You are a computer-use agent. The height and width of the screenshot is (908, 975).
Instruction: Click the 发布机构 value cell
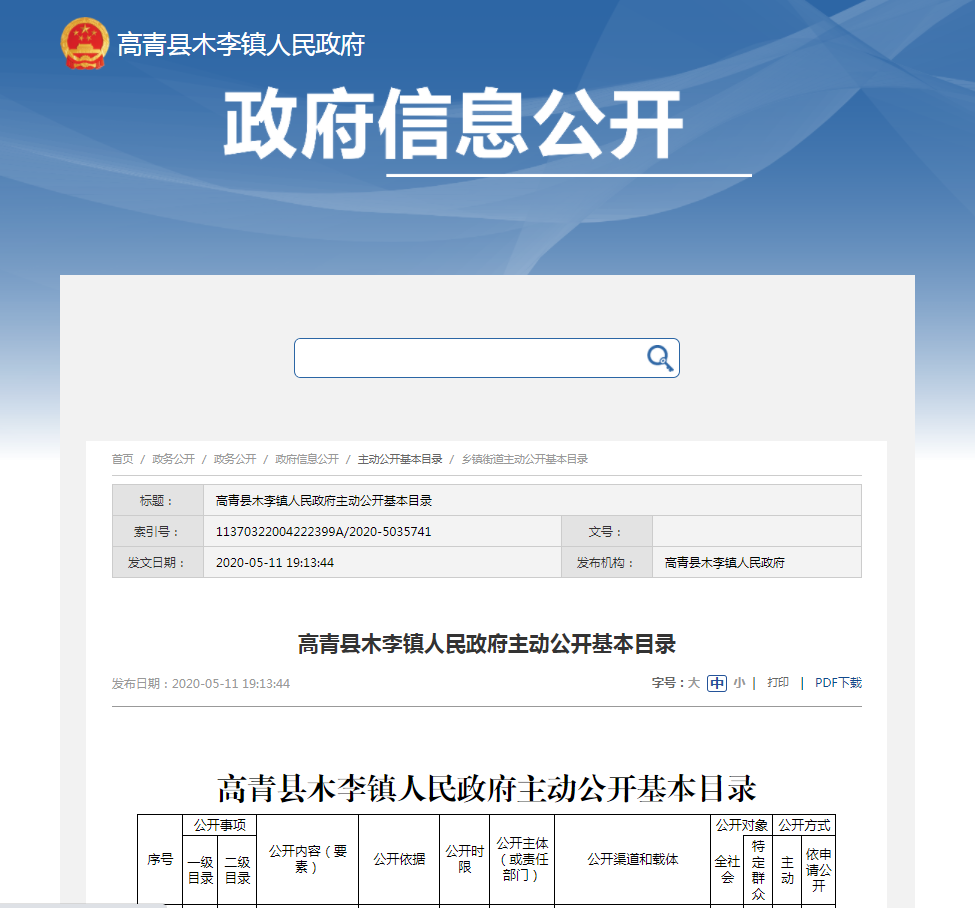tap(725, 563)
